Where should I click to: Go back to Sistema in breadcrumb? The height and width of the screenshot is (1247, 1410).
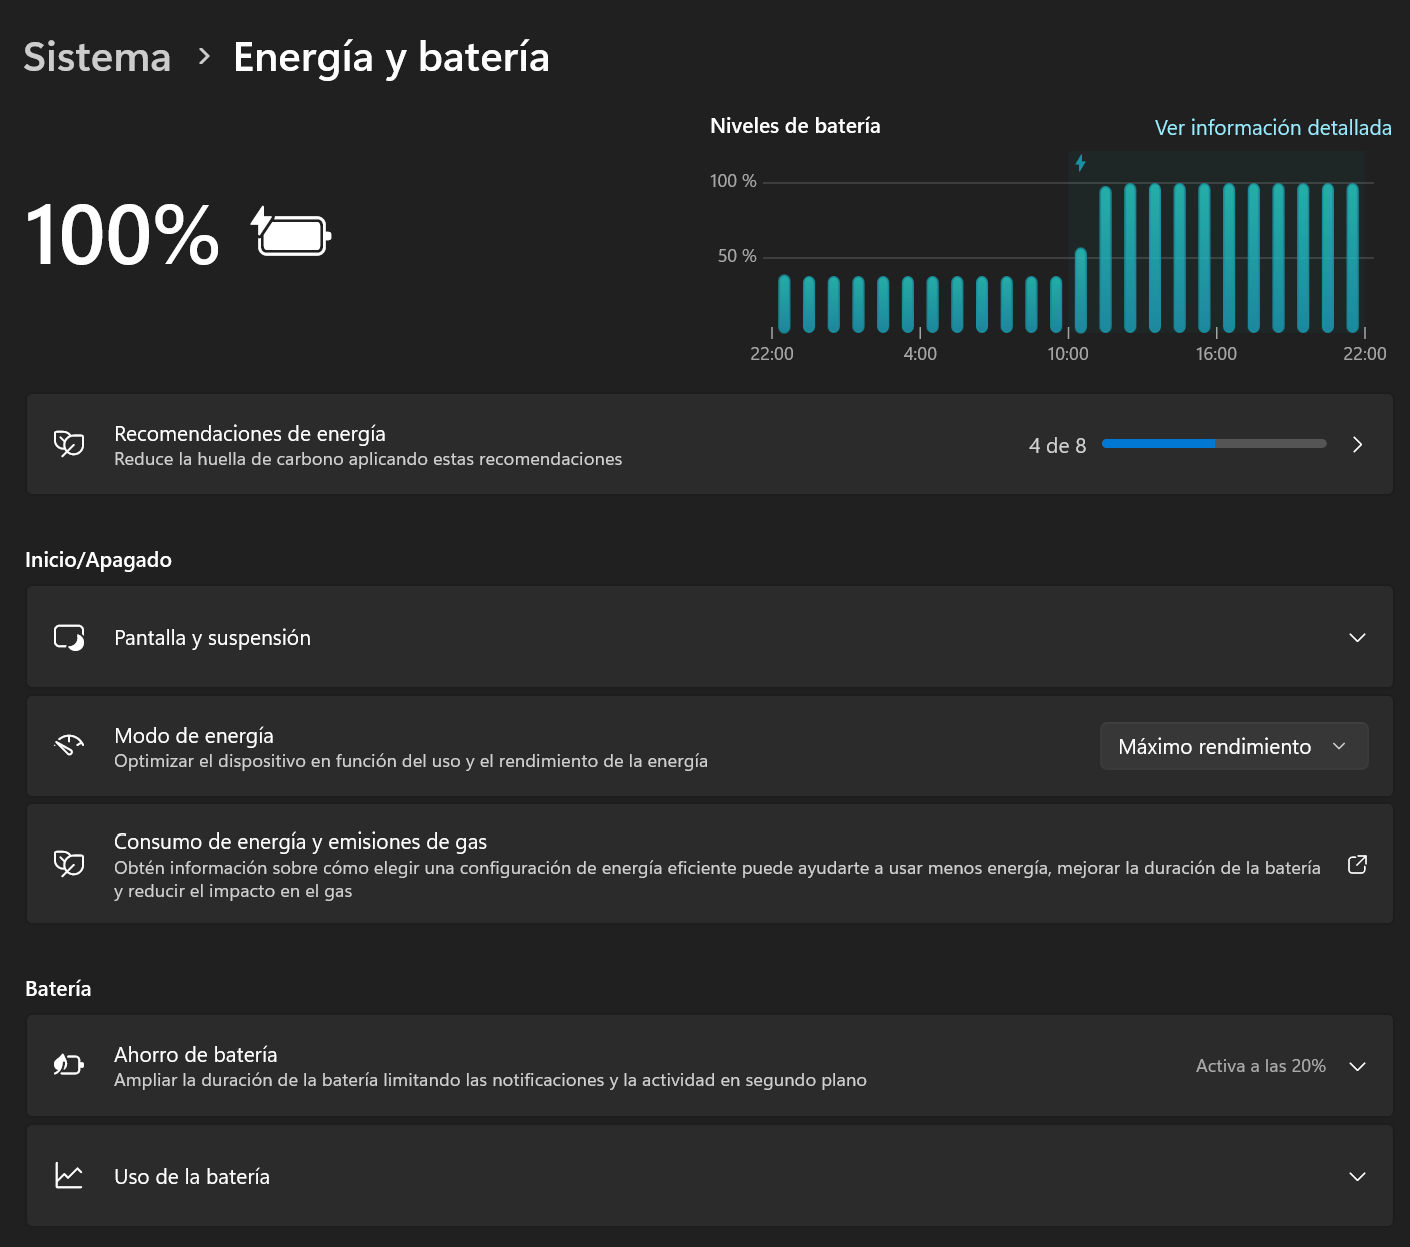pyautogui.click(x=97, y=57)
